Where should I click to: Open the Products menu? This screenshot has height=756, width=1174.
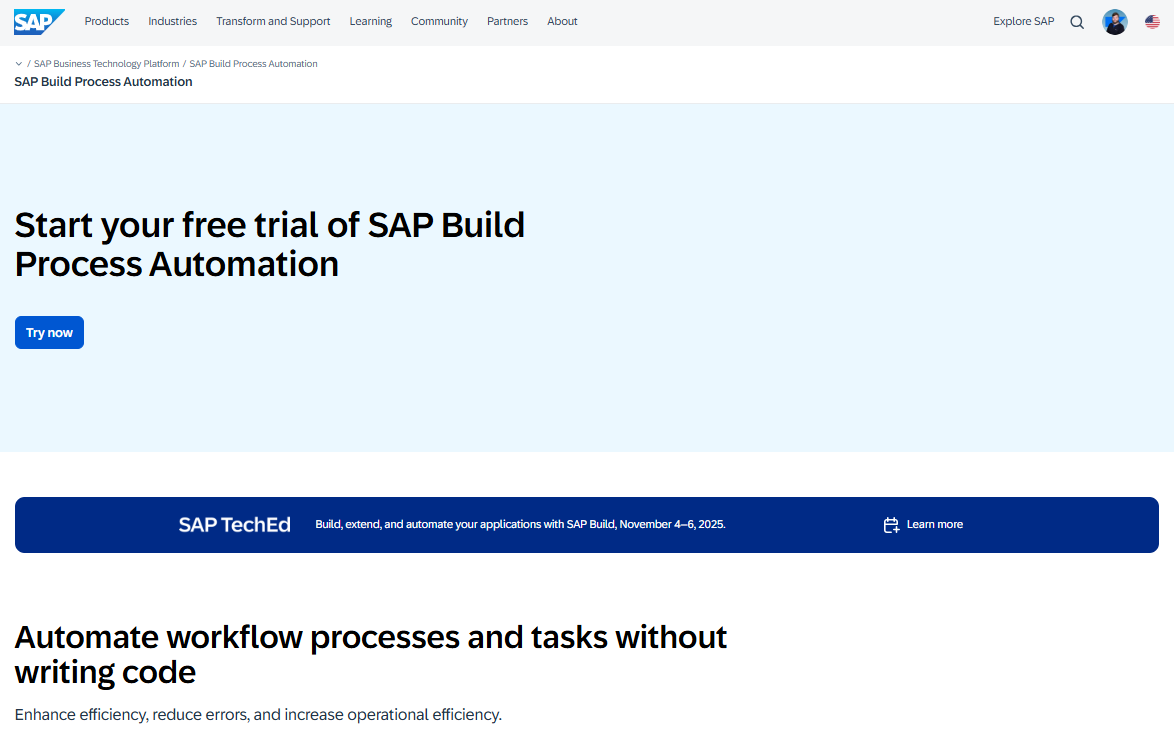click(106, 21)
